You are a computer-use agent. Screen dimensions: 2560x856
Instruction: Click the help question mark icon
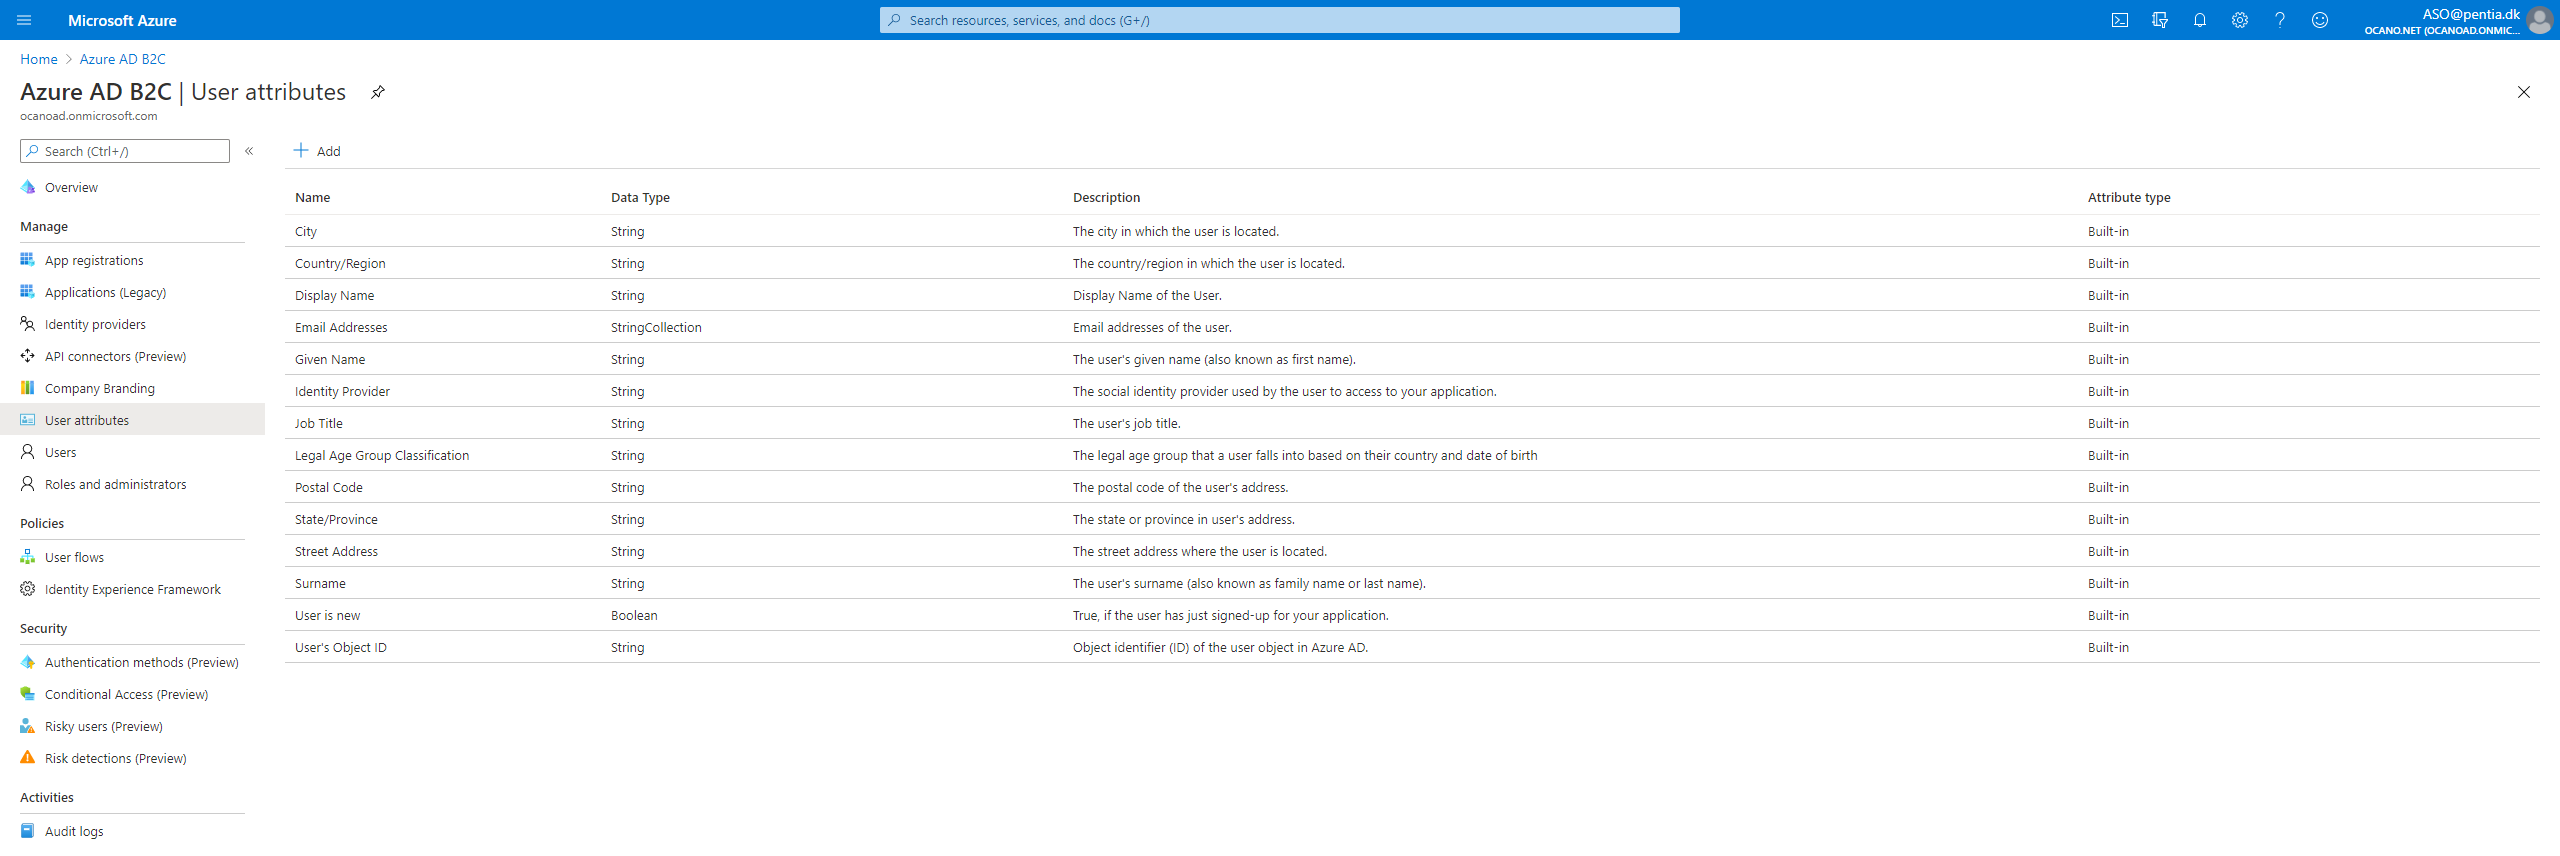[2279, 20]
